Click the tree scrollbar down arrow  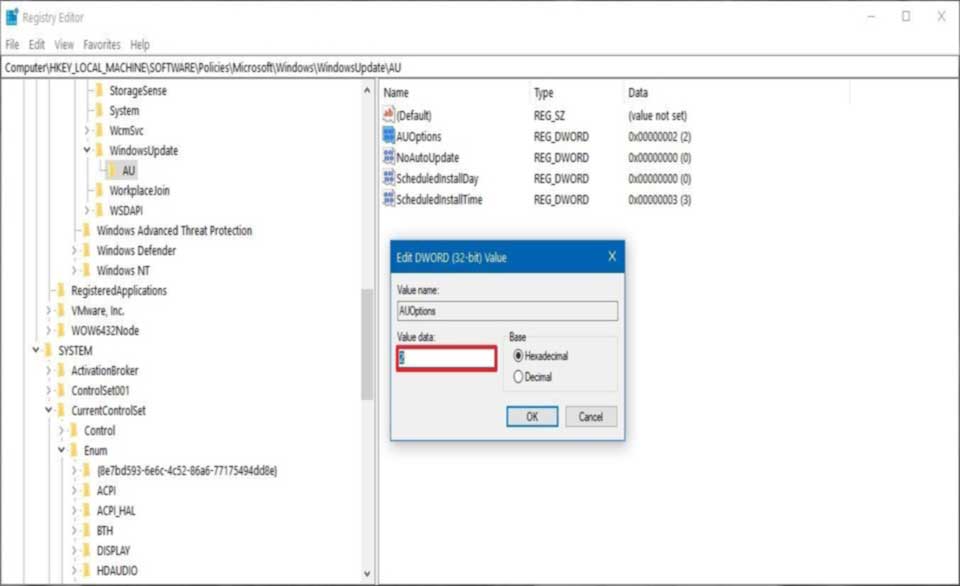(x=367, y=574)
